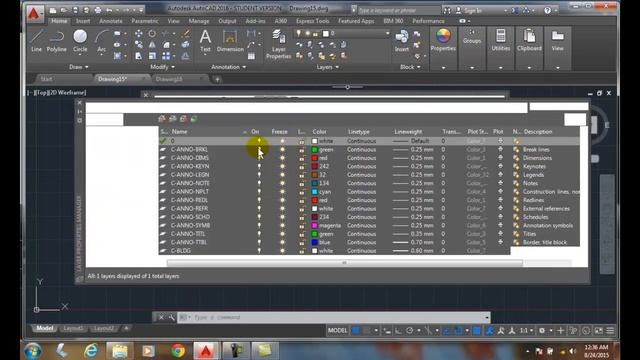Viewport: 640px width, 360px height.
Task: Click the green color swatch of C-ANNO-BRKL
Action: pos(315,150)
